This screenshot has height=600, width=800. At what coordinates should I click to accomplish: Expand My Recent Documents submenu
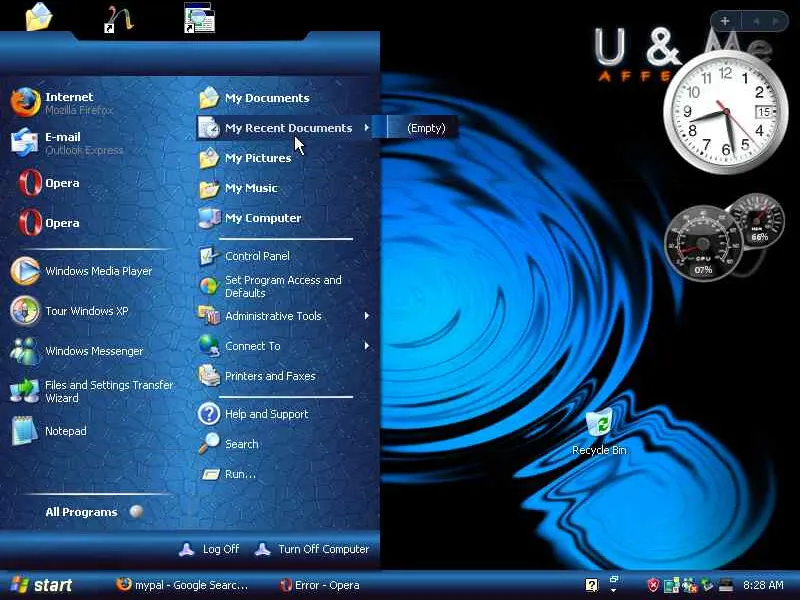click(x=286, y=128)
